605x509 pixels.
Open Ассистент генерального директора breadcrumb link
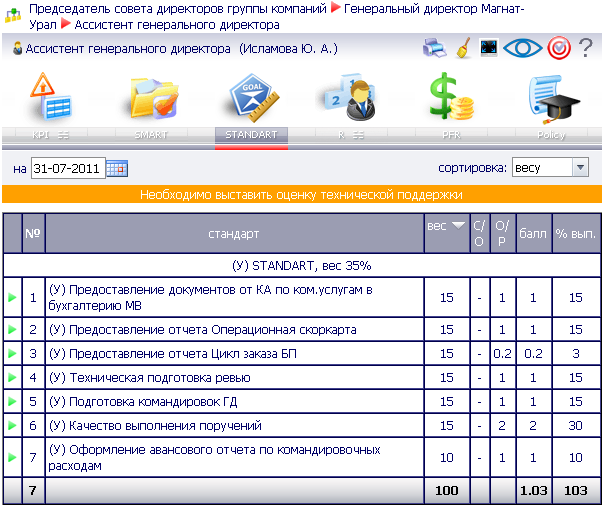pos(177,25)
